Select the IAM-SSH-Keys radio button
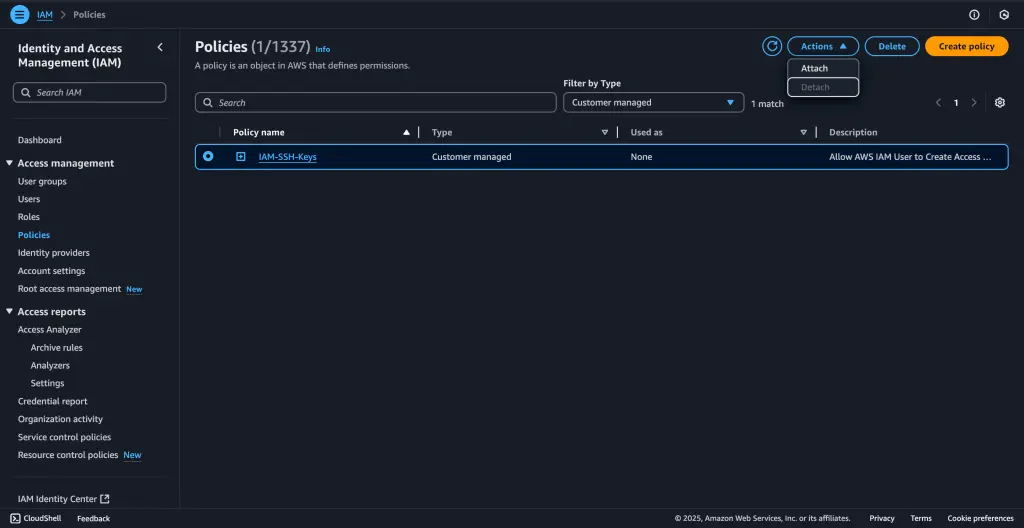 pyautogui.click(x=208, y=156)
